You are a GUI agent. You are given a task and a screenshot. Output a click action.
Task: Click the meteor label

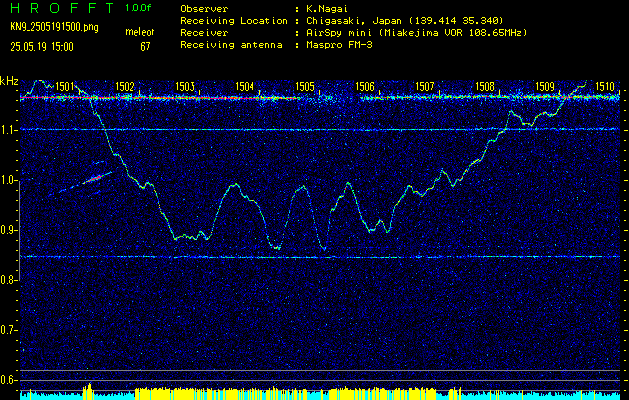[x=140, y=32]
